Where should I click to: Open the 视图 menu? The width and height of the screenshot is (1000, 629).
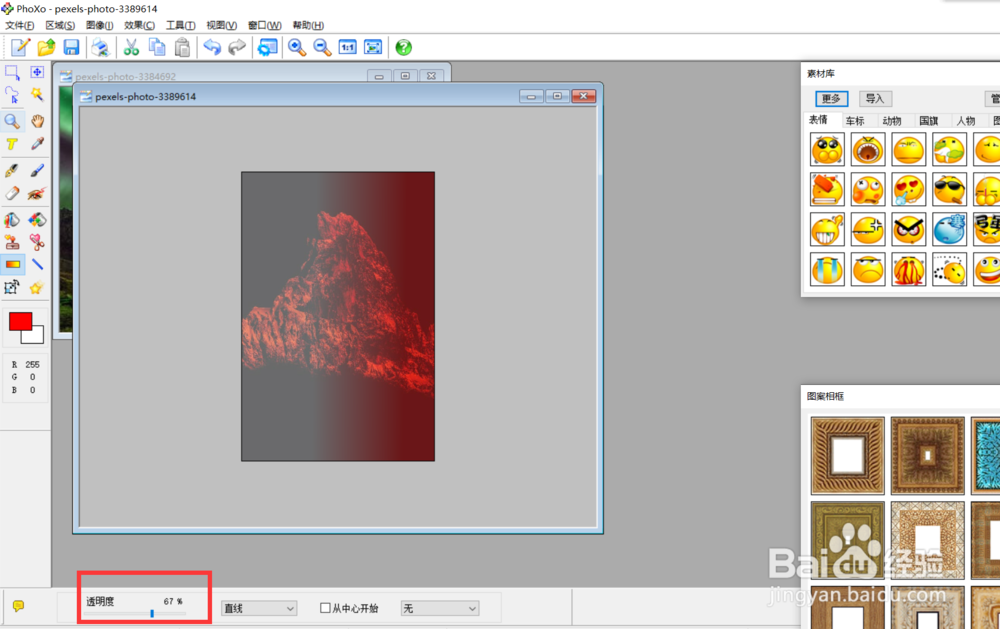(x=221, y=26)
